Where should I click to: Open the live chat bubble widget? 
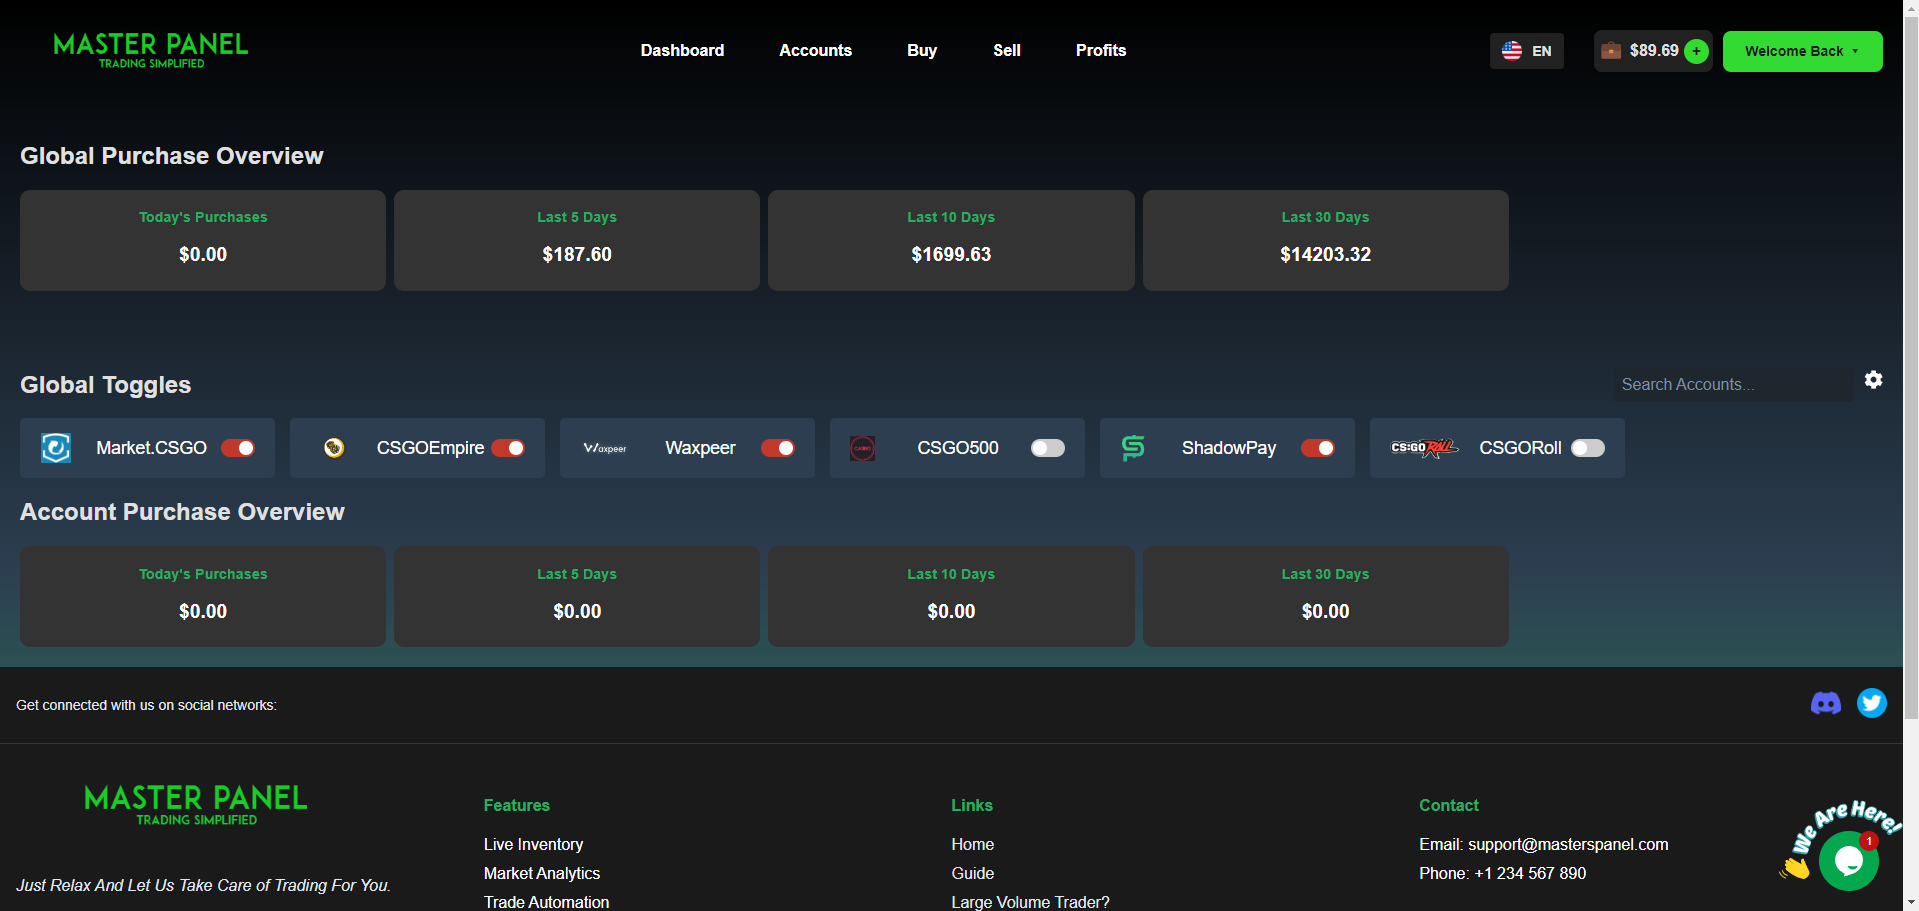pyautogui.click(x=1849, y=860)
